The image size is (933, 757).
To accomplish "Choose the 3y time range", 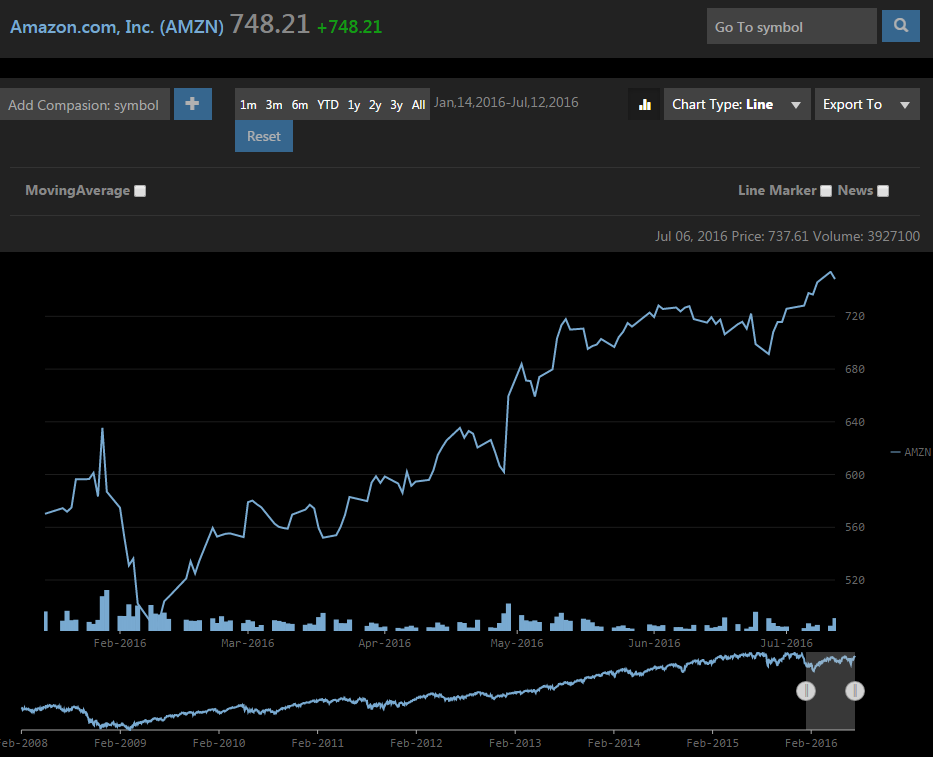I will (x=396, y=105).
